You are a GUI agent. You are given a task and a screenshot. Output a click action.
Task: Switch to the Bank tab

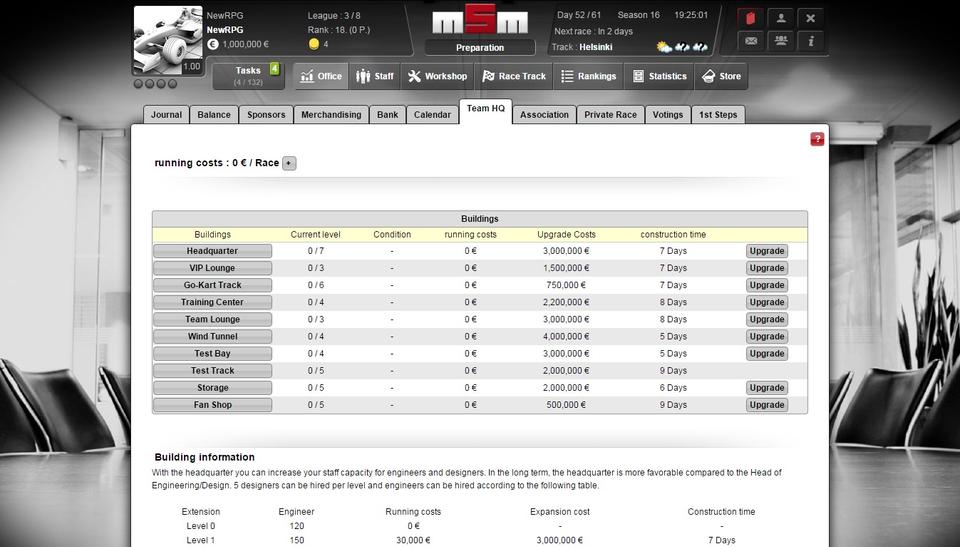[x=388, y=115]
